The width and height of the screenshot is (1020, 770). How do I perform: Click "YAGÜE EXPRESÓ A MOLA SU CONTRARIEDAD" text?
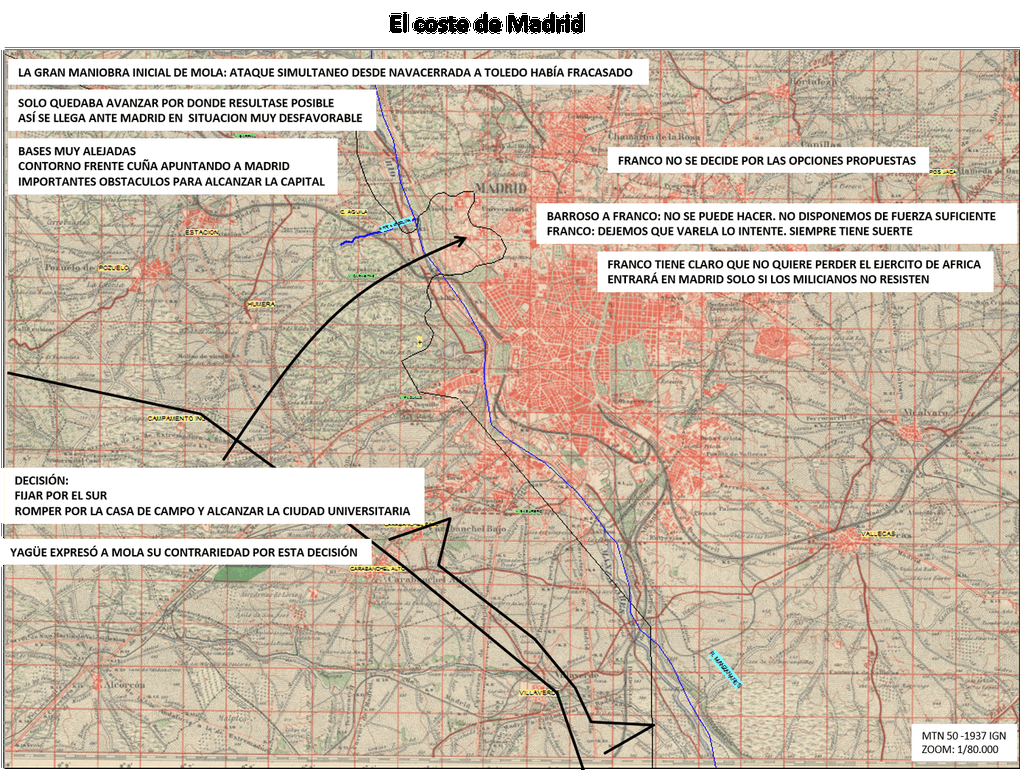183,552
